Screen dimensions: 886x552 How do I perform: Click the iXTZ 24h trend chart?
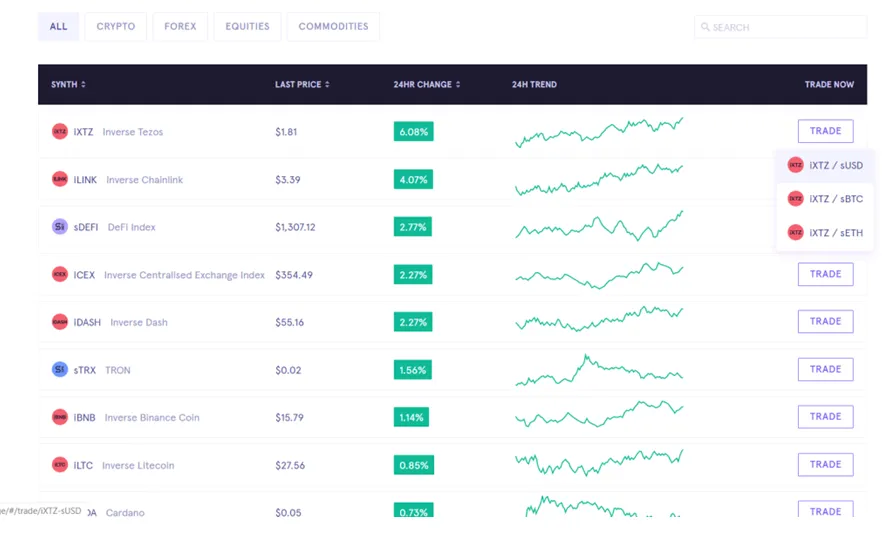(x=599, y=132)
